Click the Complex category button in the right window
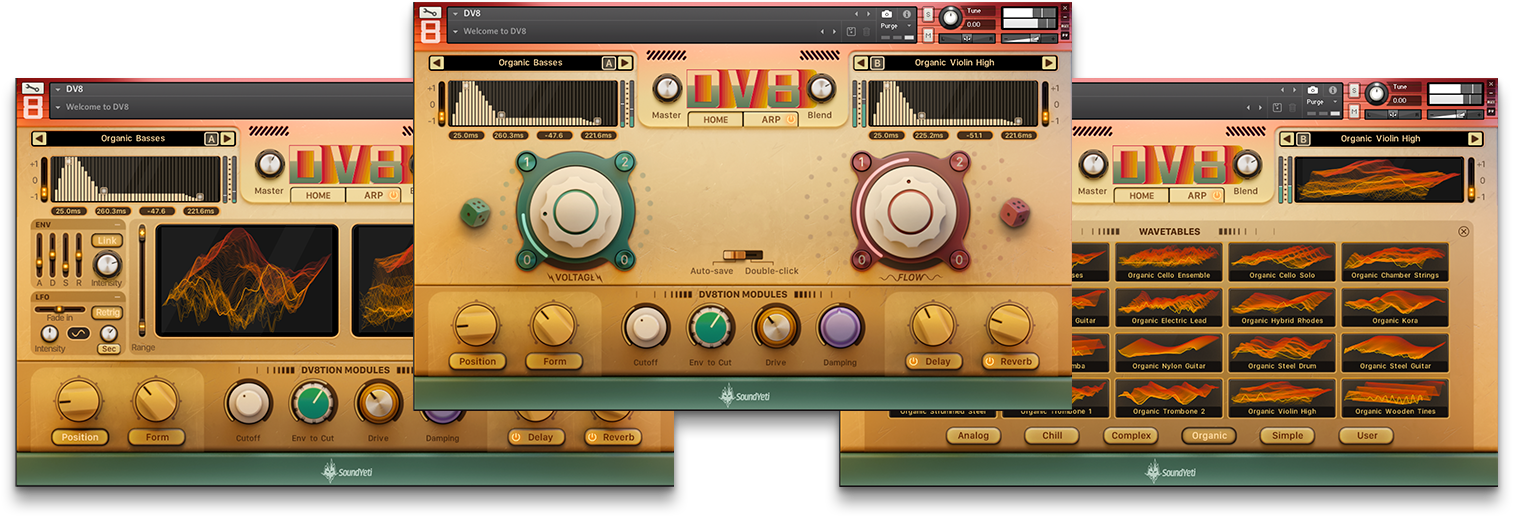 coord(1131,436)
